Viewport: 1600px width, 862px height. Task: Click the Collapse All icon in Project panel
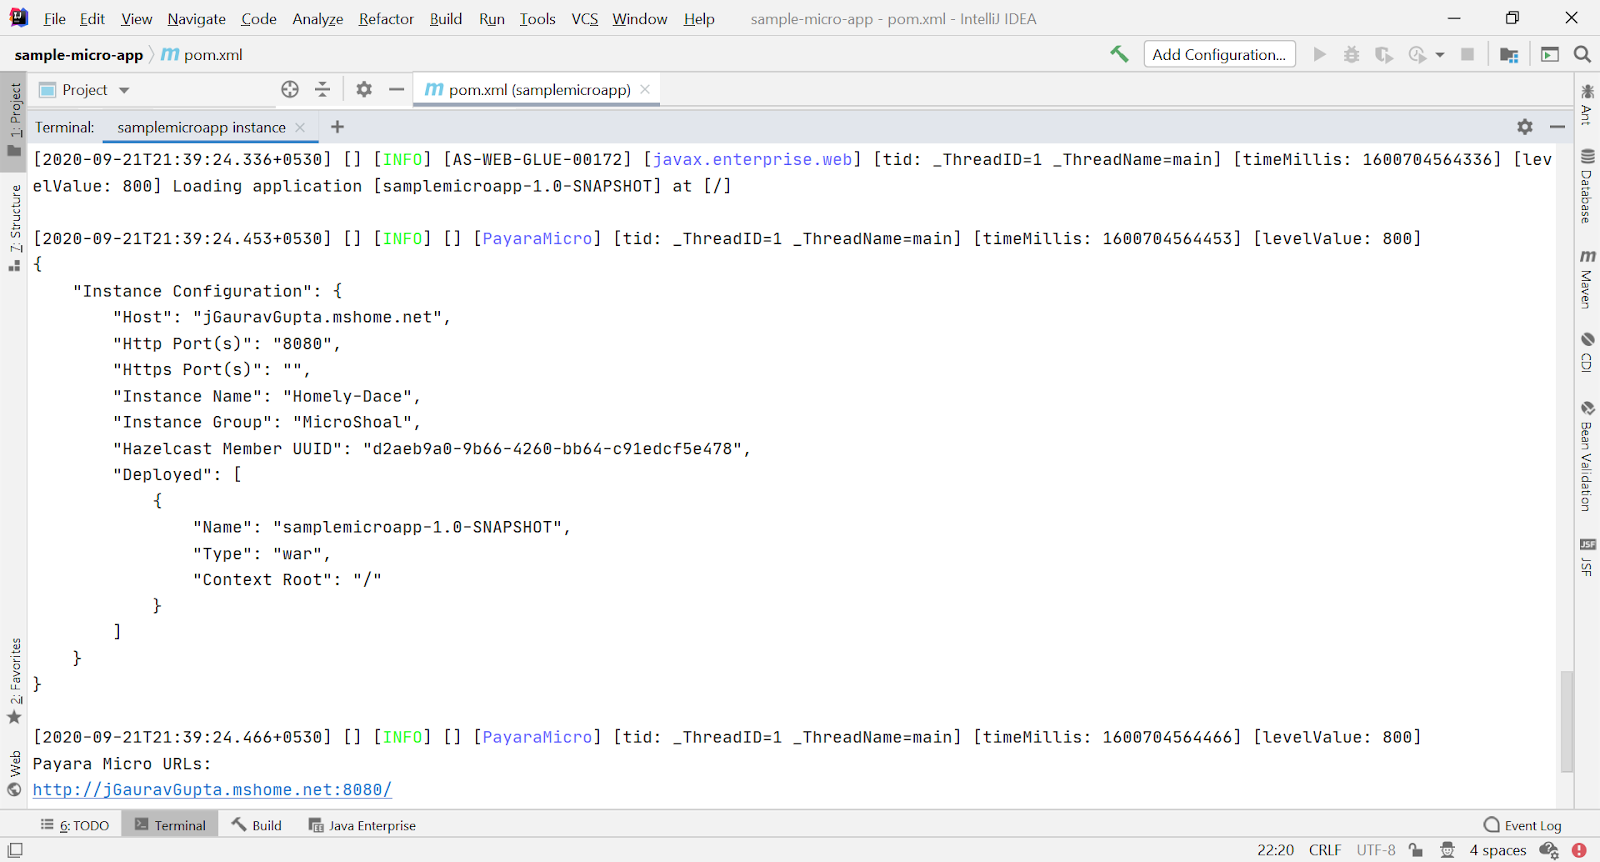(x=322, y=90)
